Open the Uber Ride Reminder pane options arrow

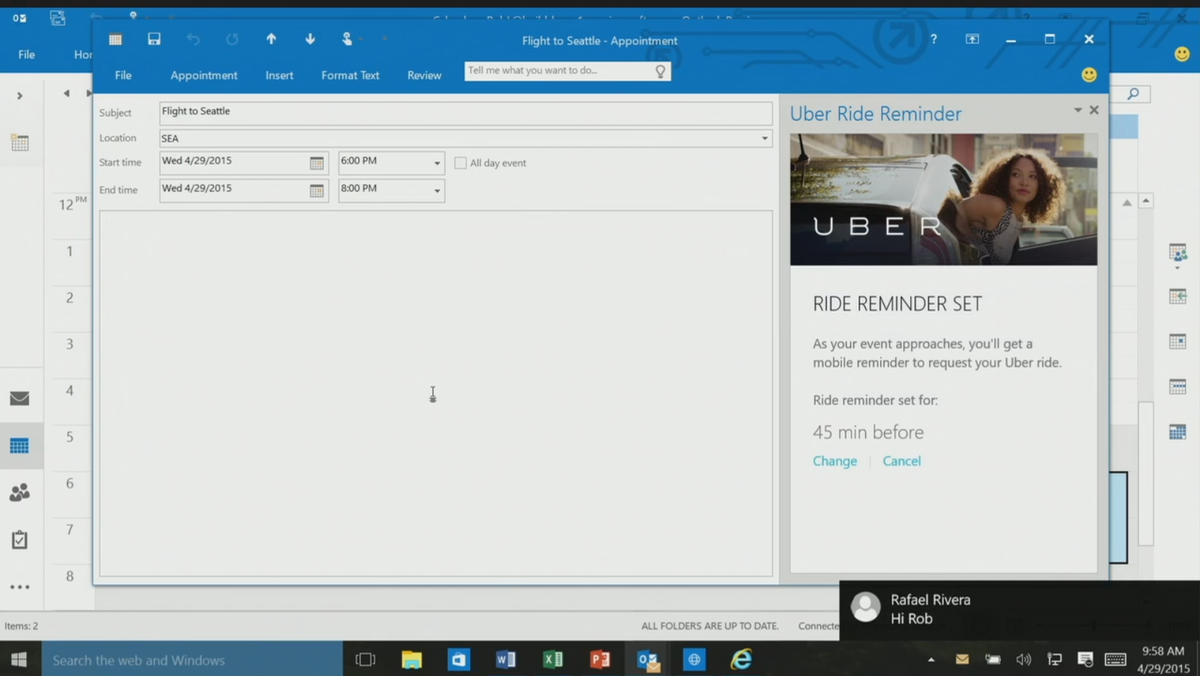coord(1078,110)
